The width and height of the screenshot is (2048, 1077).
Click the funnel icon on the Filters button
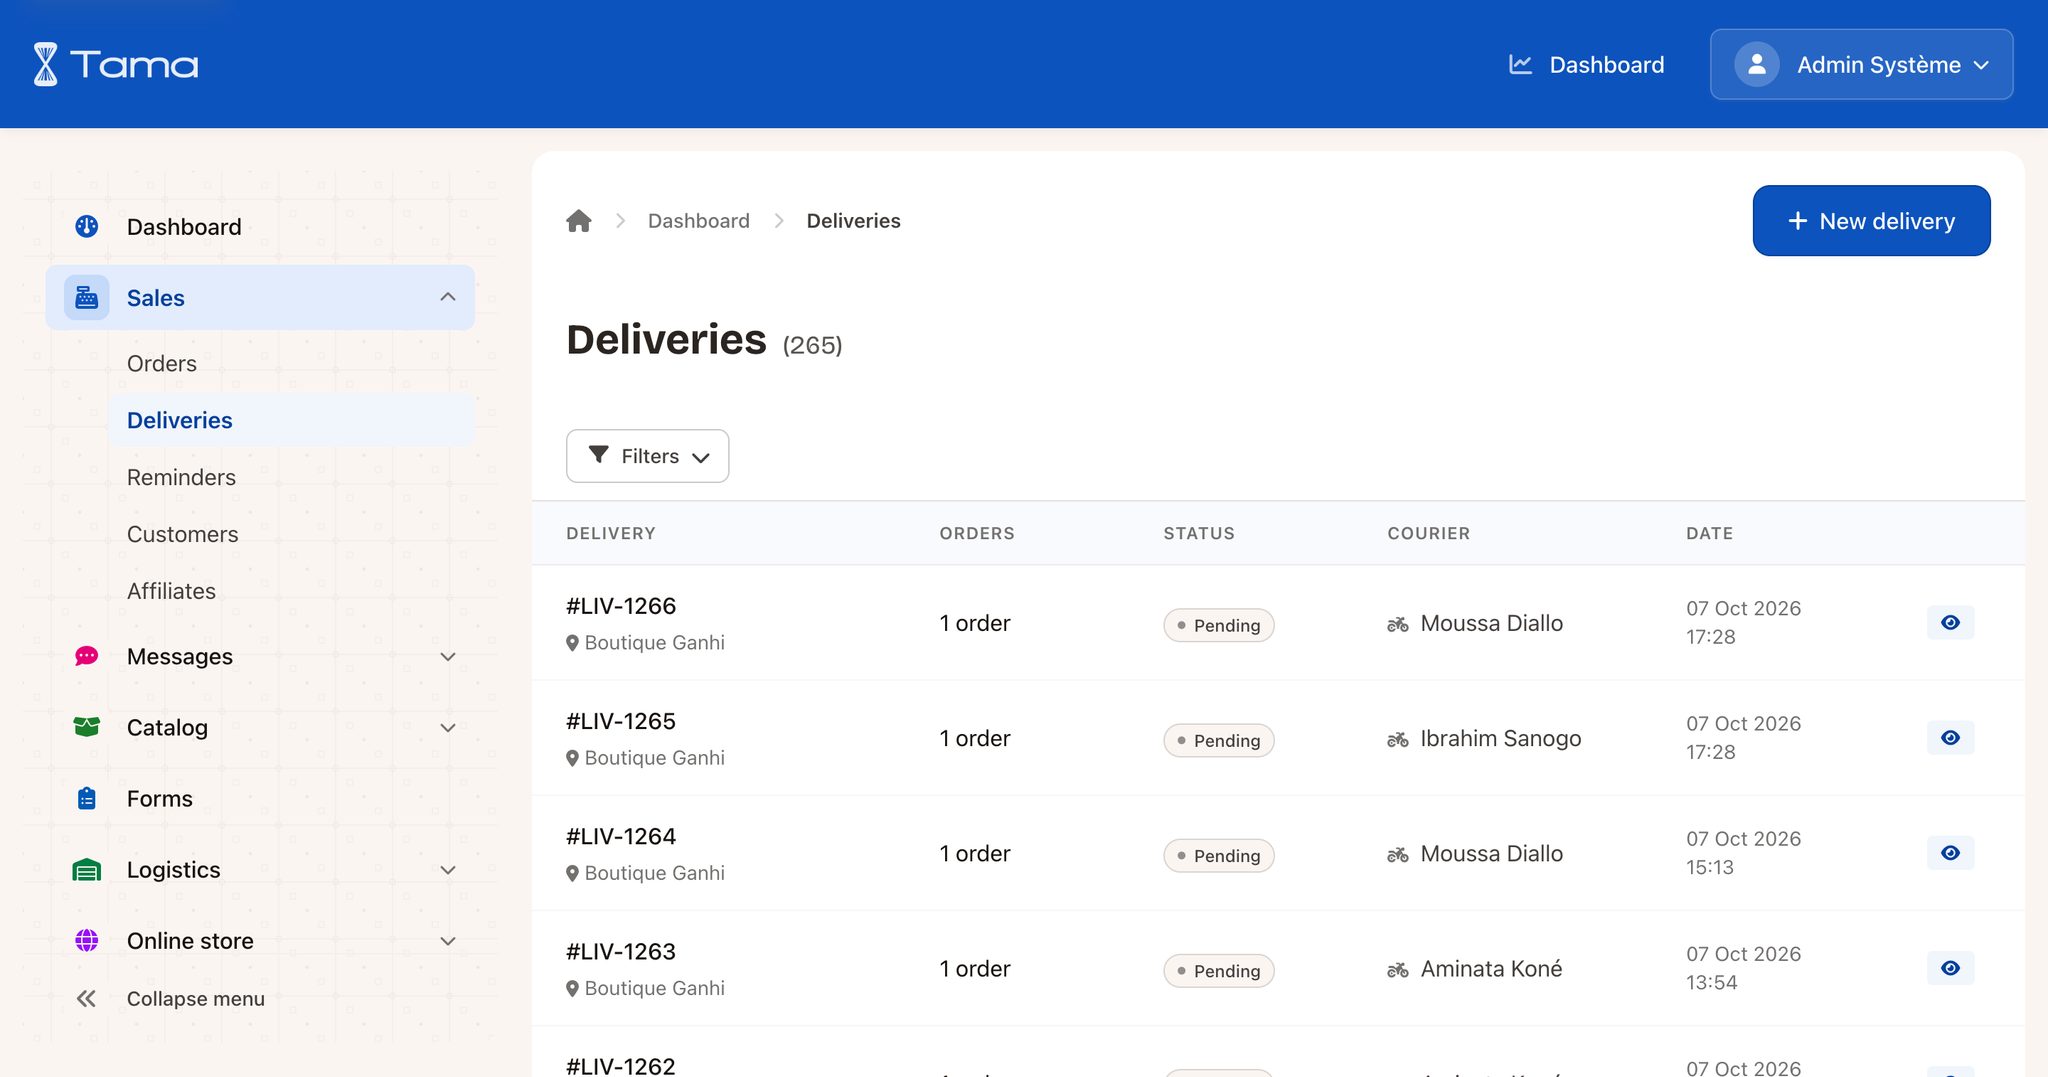599,455
